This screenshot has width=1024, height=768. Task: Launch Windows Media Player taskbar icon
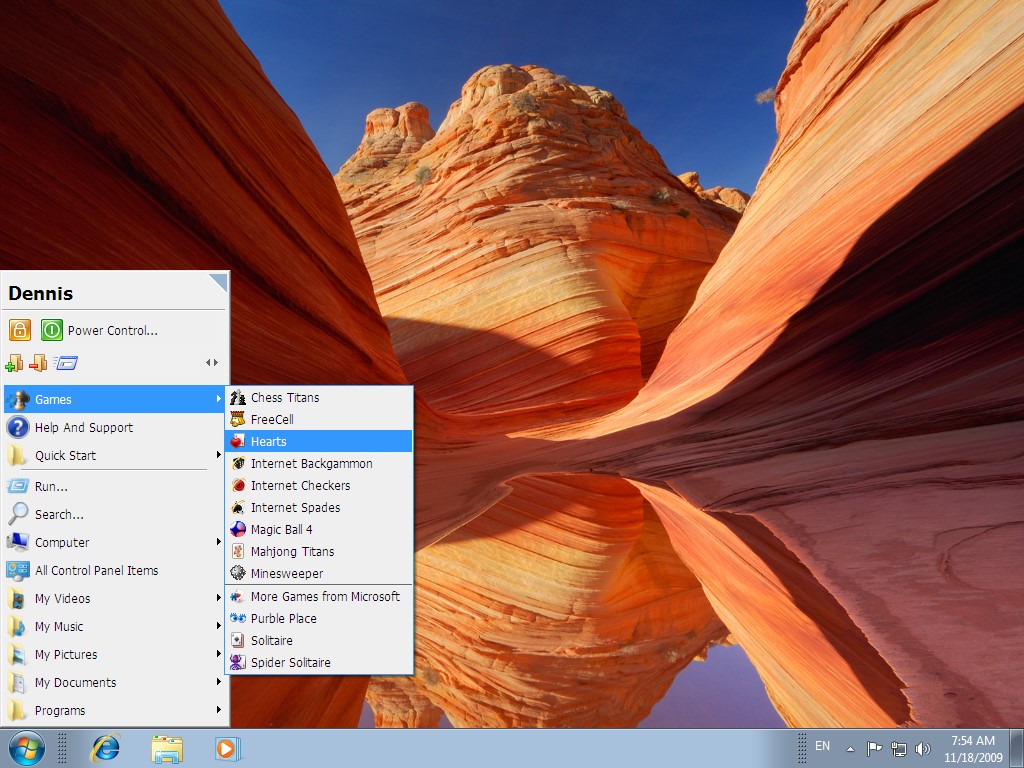tap(228, 748)
